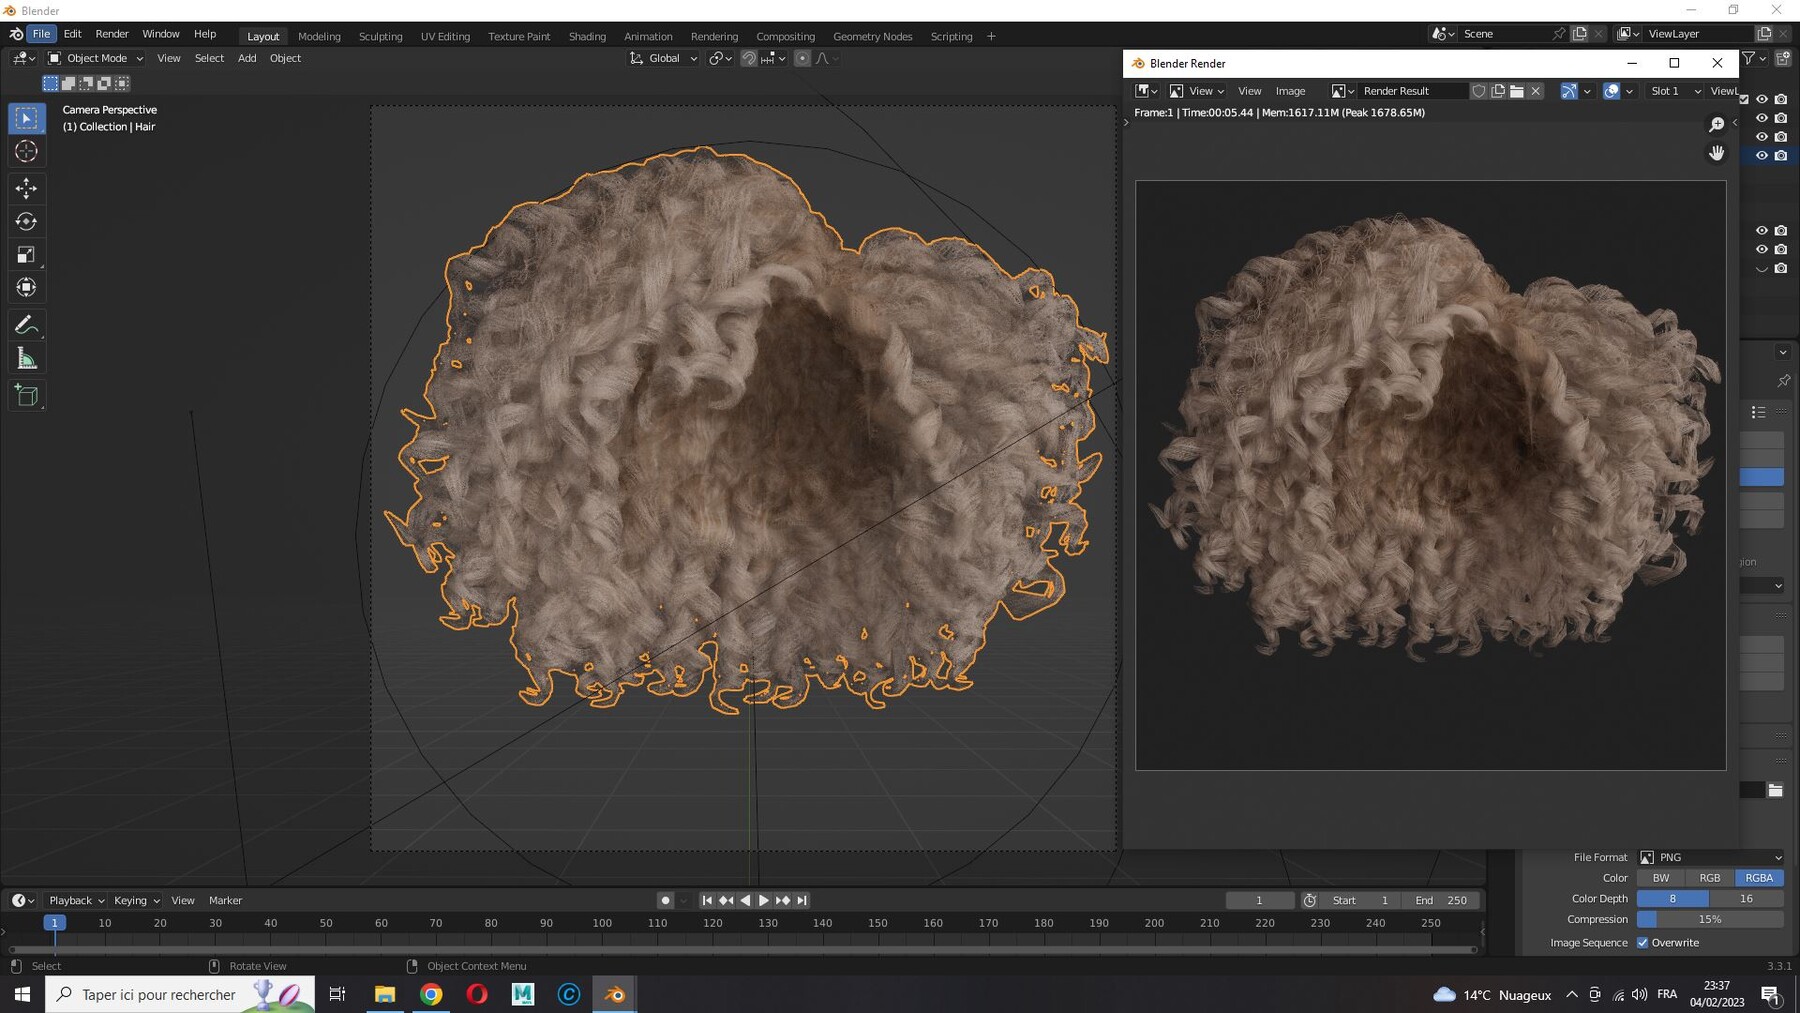Open the Render menu
Screen dimensions: 1800x1013
[x=112, y=34]
